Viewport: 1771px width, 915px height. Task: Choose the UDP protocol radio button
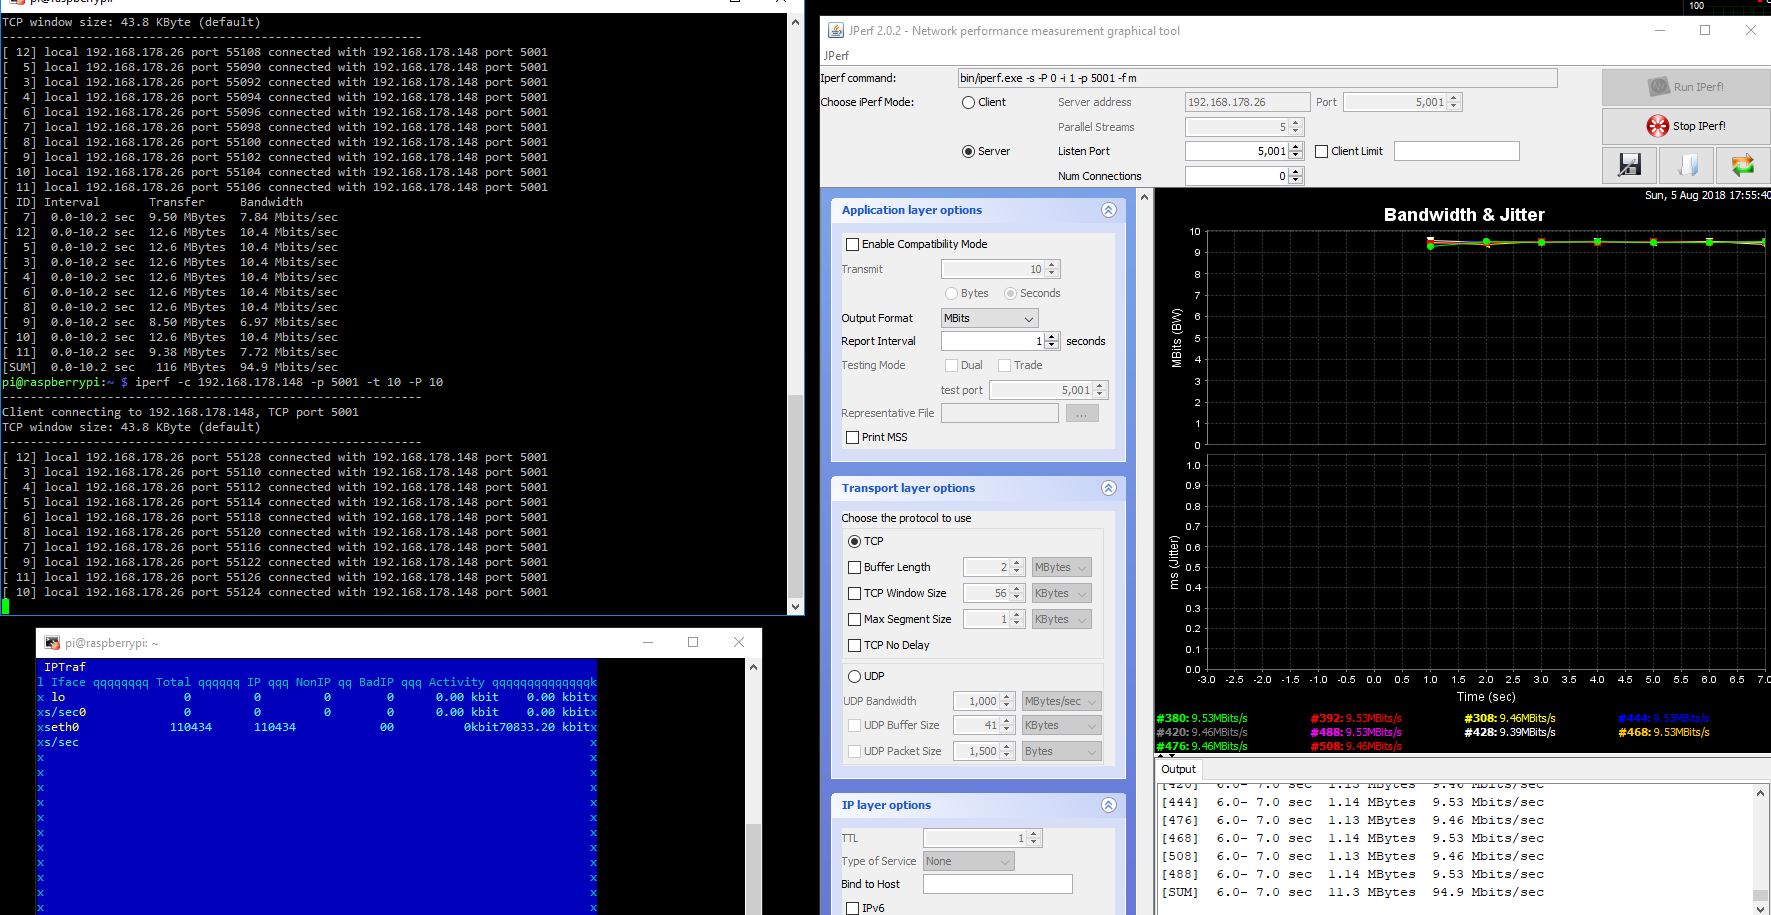[854, 676]
